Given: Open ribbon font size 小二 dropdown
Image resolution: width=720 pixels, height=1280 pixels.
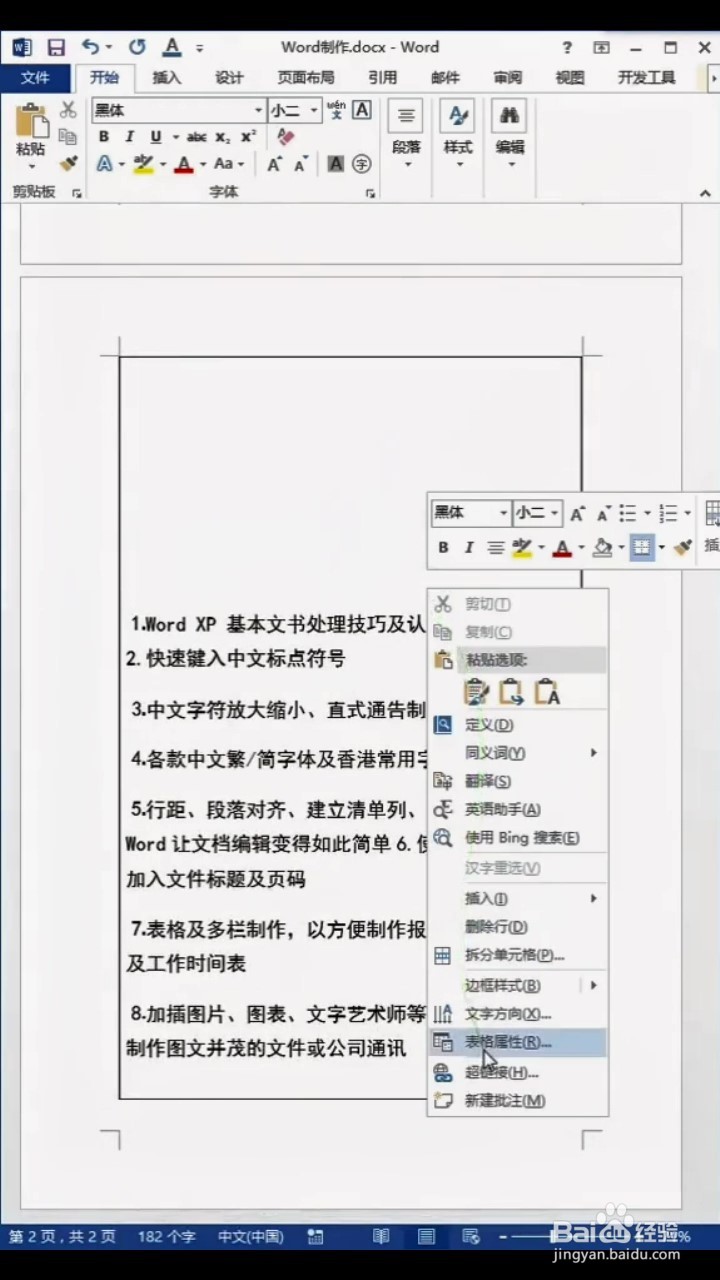Looking at the screenshot, I should coord(314,110).
